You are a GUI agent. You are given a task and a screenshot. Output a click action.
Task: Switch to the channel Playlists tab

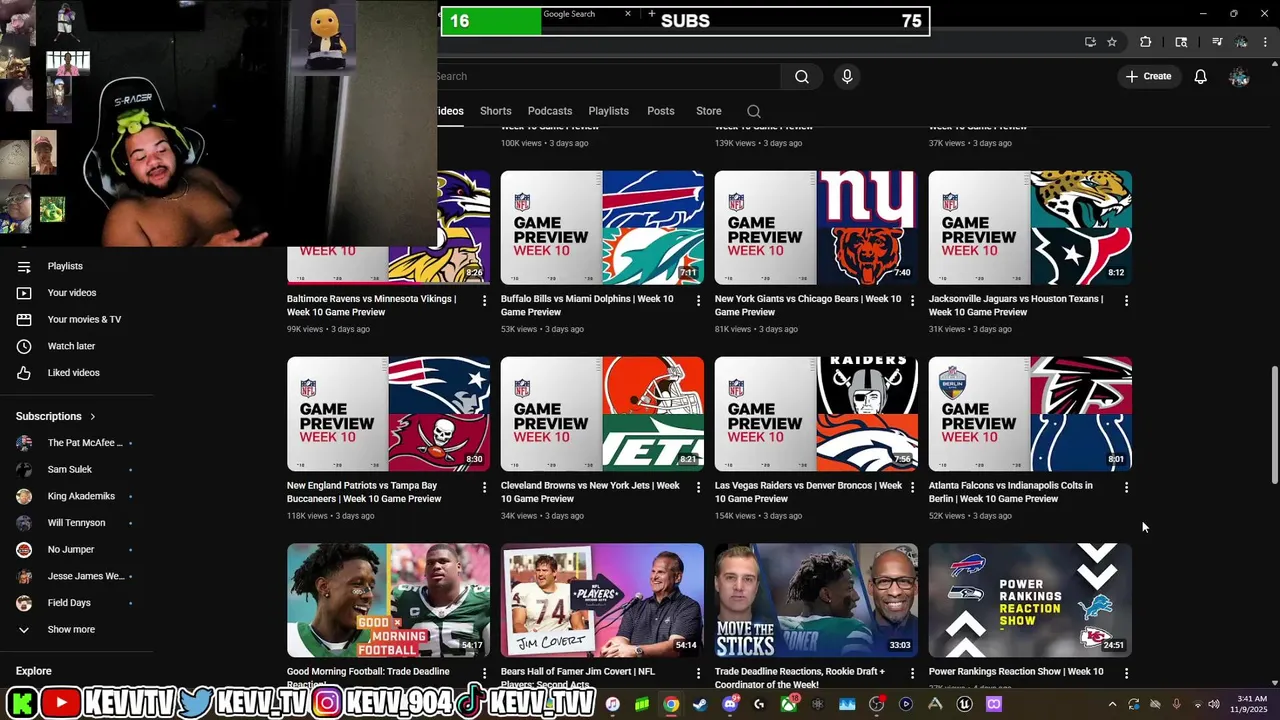[x=608, y=111]
